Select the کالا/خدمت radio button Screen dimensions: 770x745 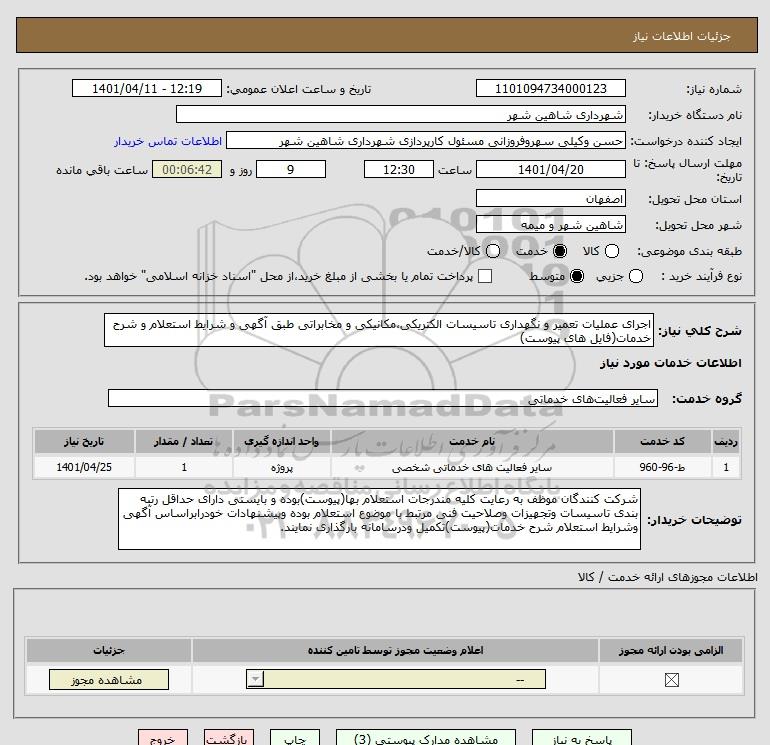(x=493, y=251)
